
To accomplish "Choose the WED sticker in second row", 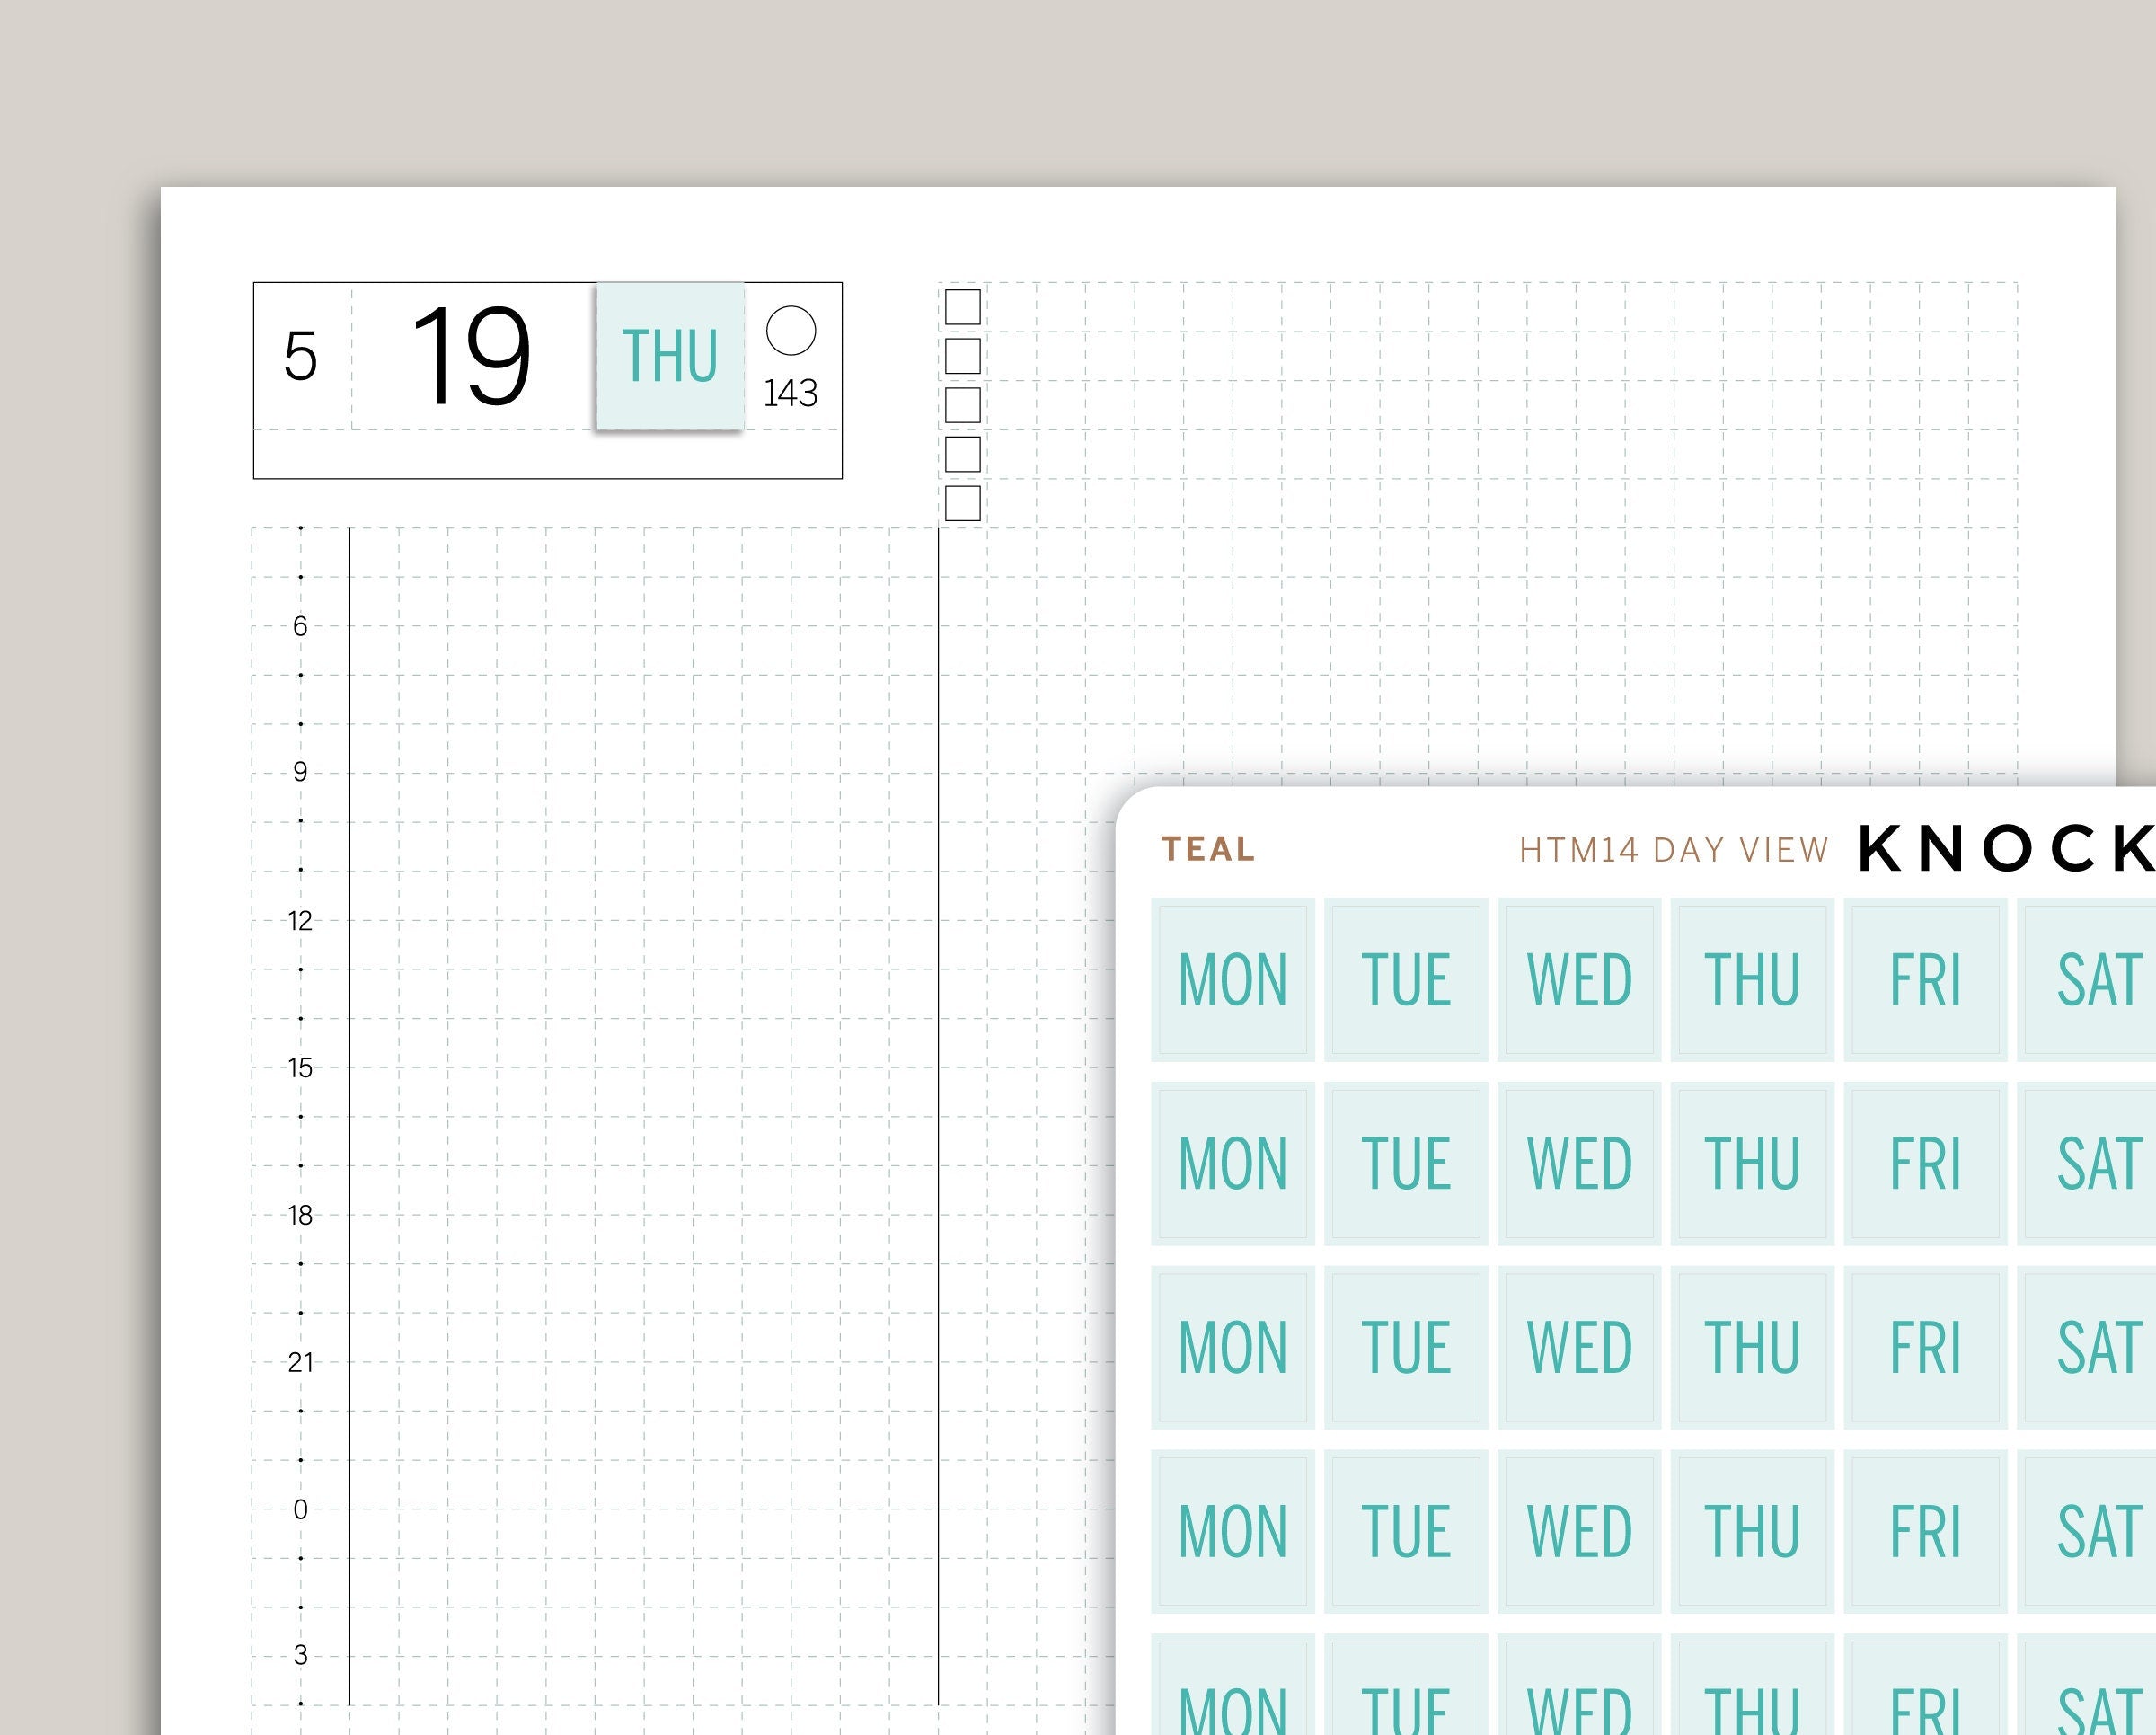I will point(1579,1164).
